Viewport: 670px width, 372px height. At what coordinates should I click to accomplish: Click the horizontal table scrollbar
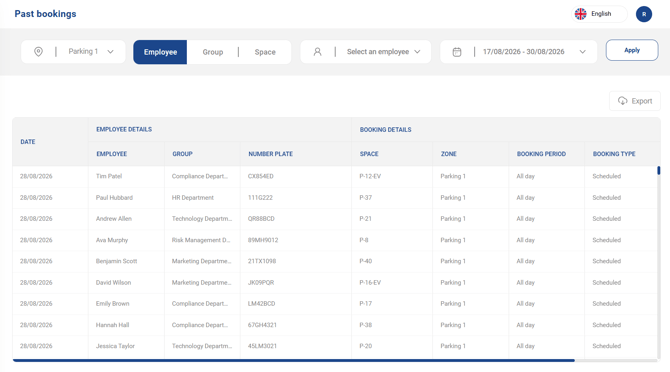pos(294,360)
